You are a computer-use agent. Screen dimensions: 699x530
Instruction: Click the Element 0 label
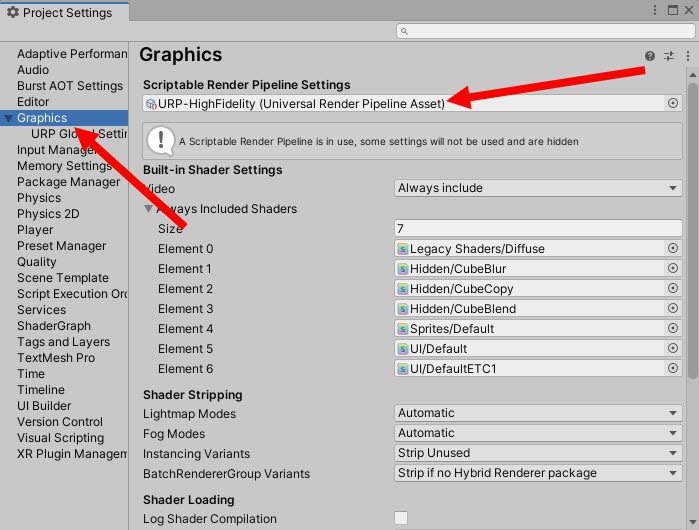[x=185, y=249]
